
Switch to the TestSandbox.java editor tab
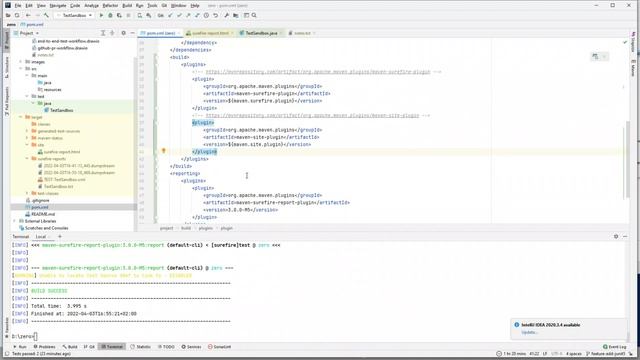pos(261,33)
